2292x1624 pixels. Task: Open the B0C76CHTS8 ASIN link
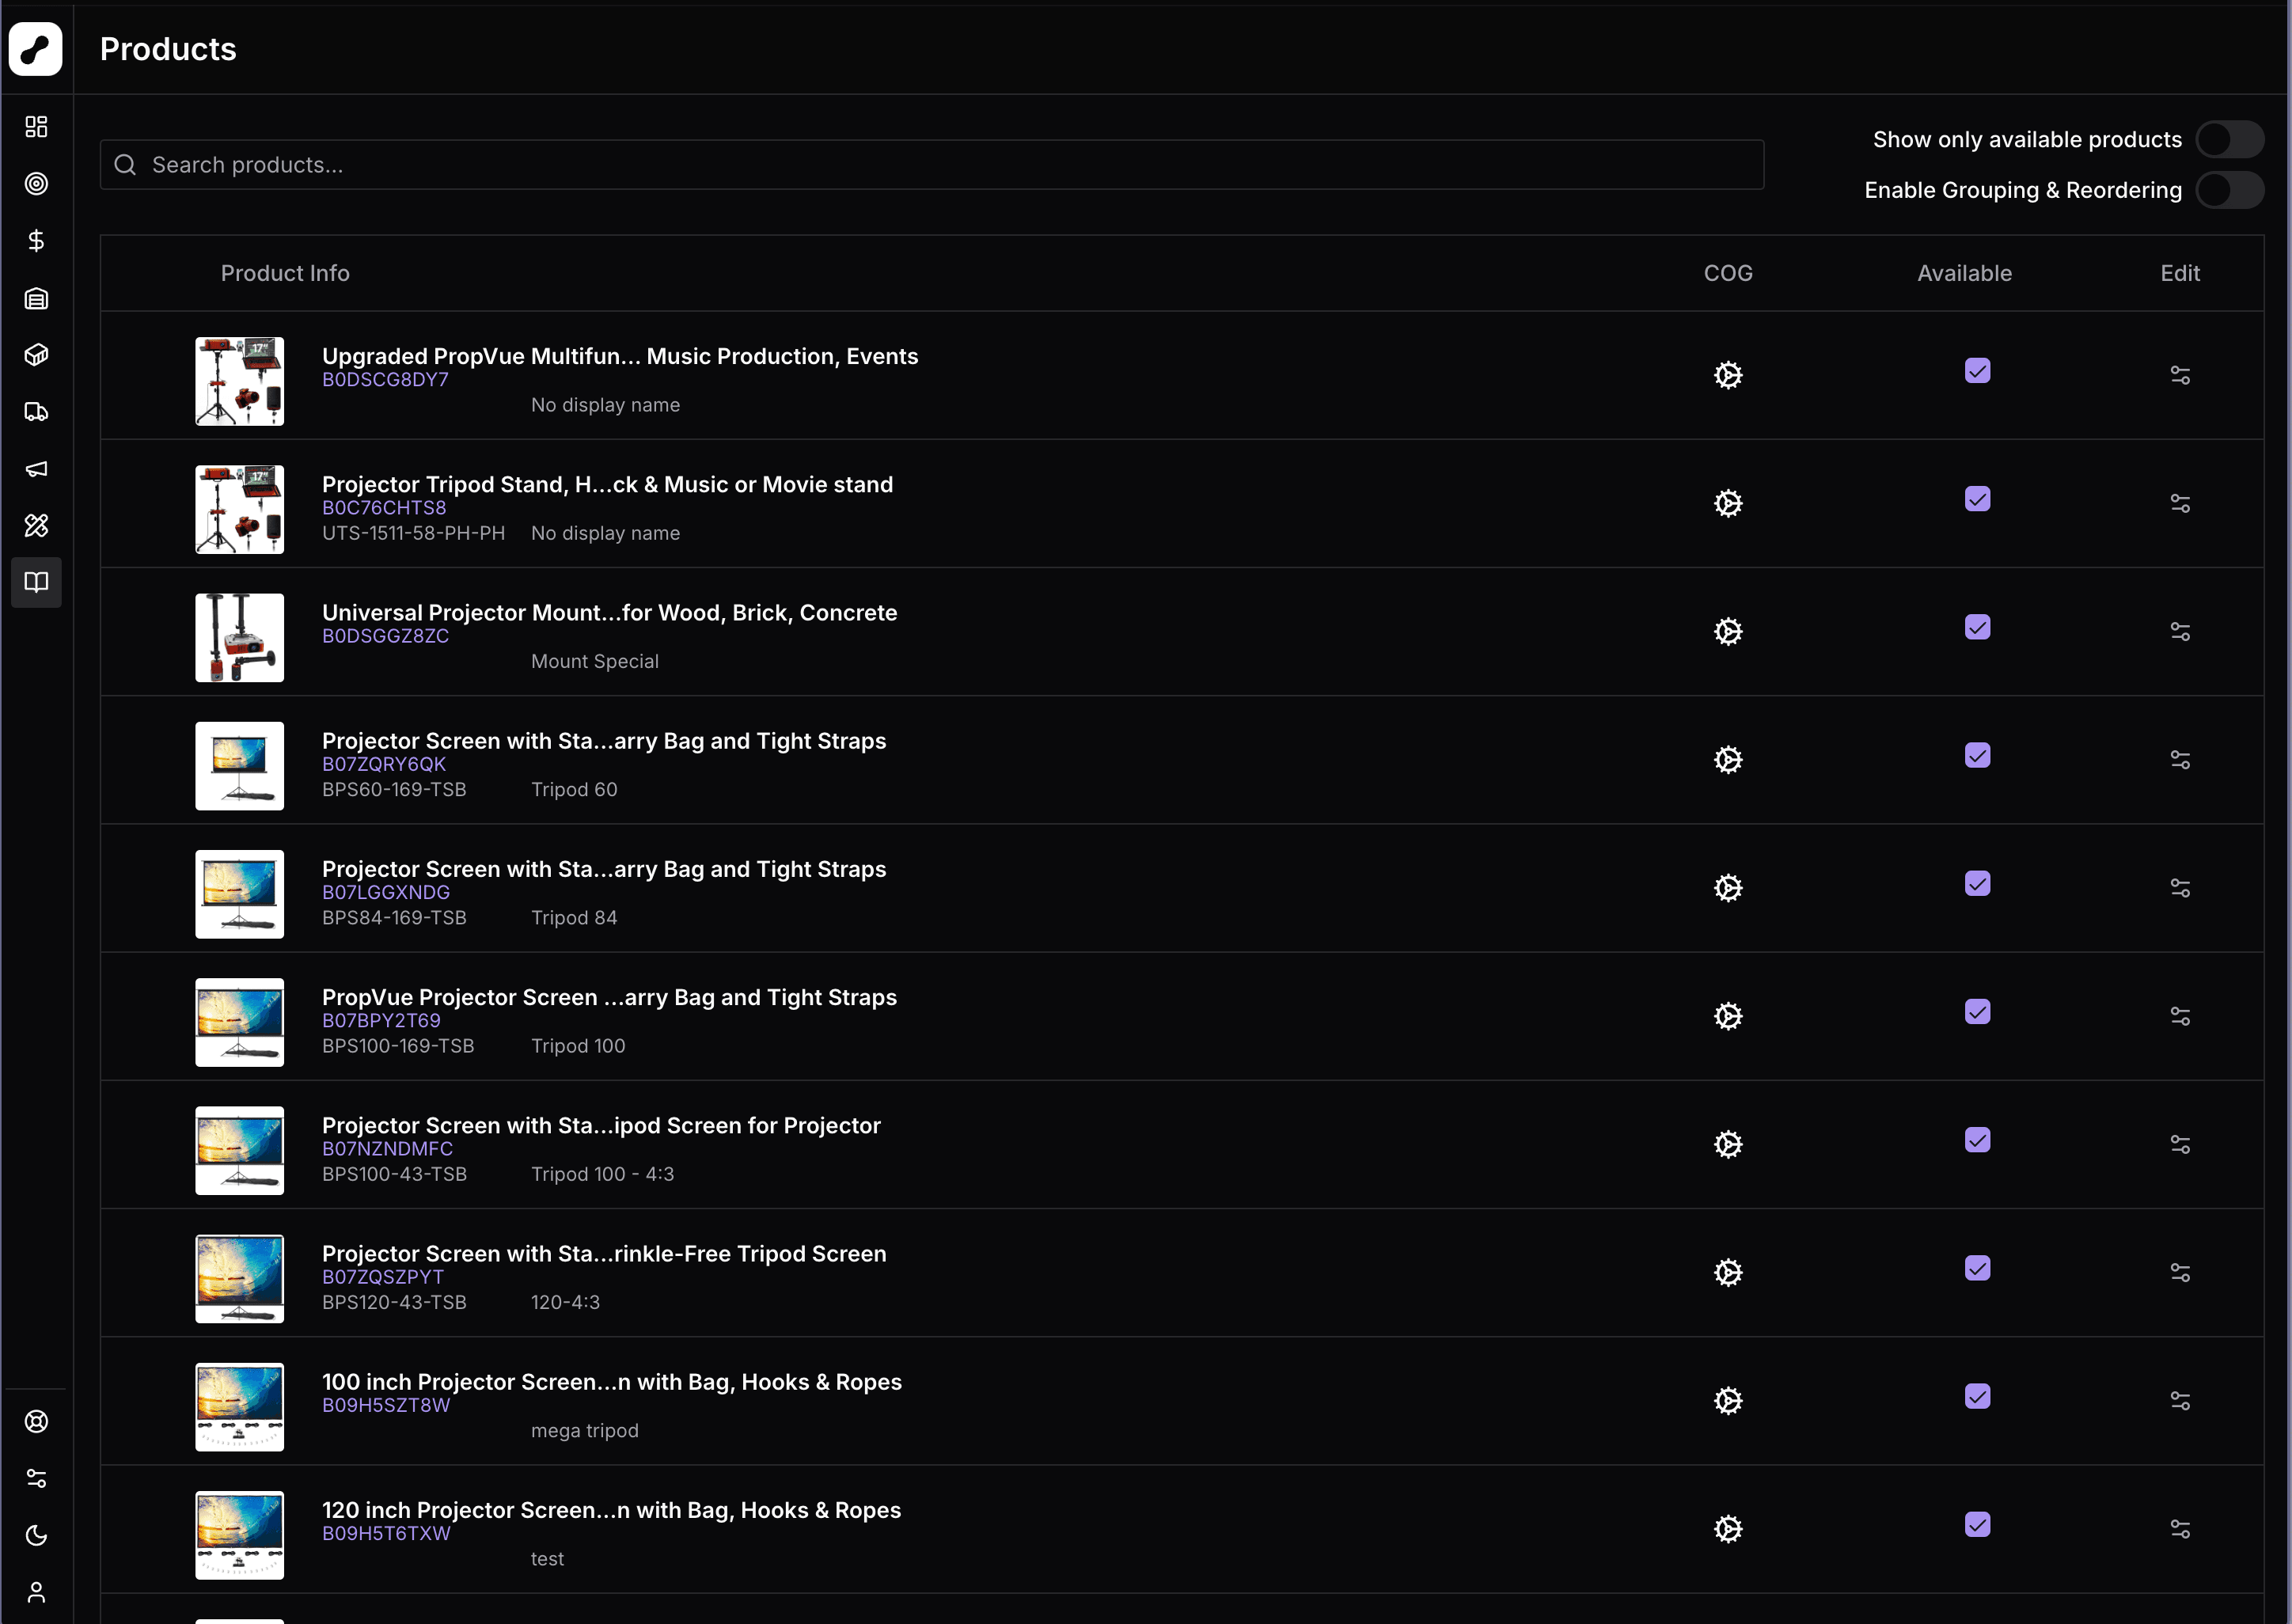coord(384,507)
